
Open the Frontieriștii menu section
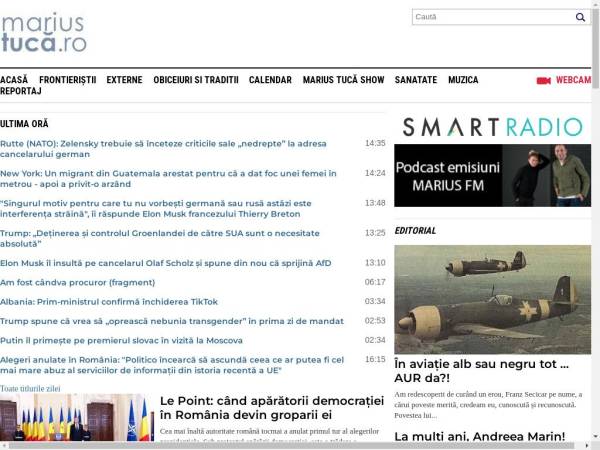click(67, 80)
